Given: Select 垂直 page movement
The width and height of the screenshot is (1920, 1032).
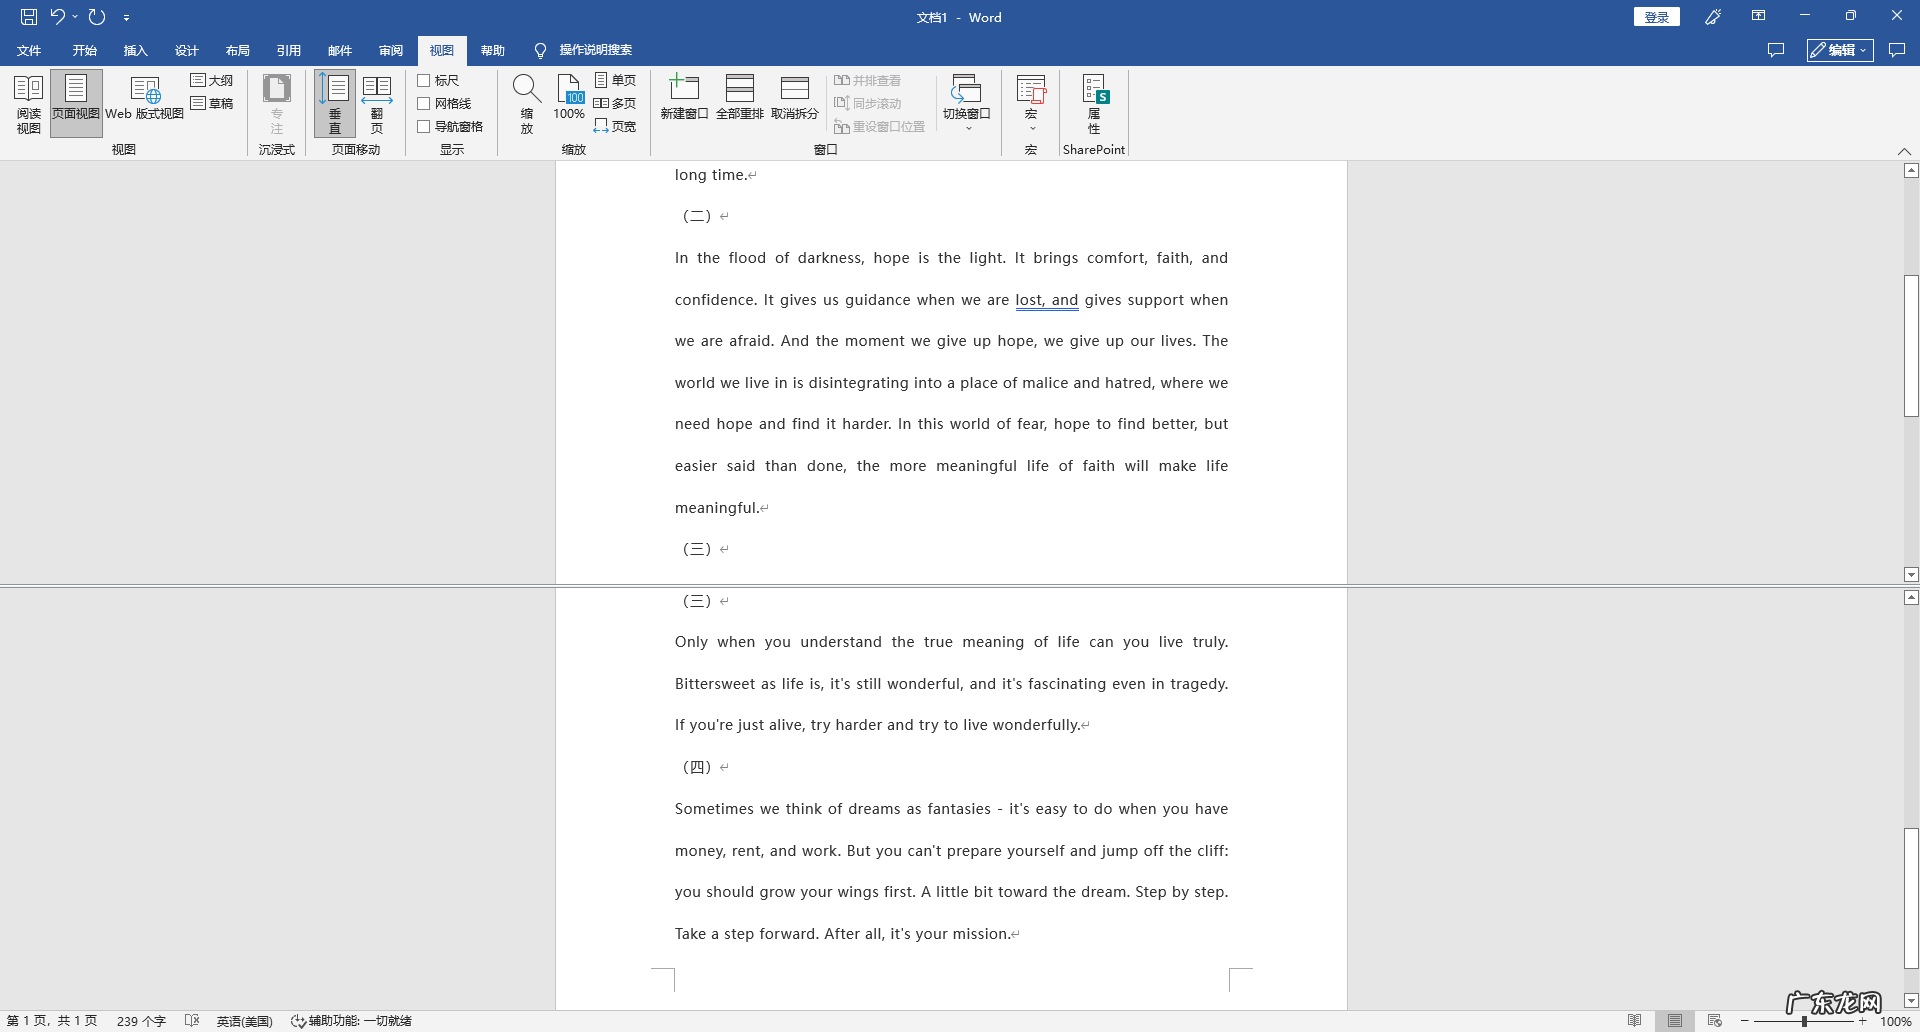Looking at the screenshot, I should (x=335, y=104).
